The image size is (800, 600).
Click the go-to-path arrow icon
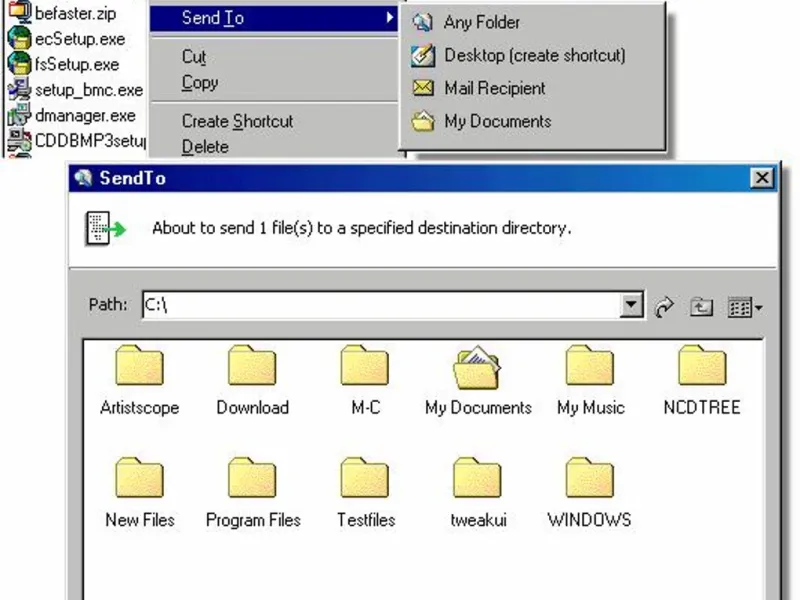[x=664, y=307]
